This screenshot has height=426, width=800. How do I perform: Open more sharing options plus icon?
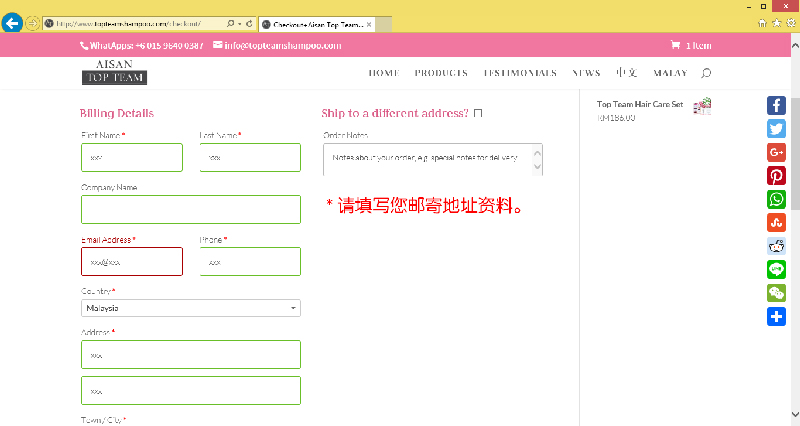pyautogui.click(x=776, y=316)
